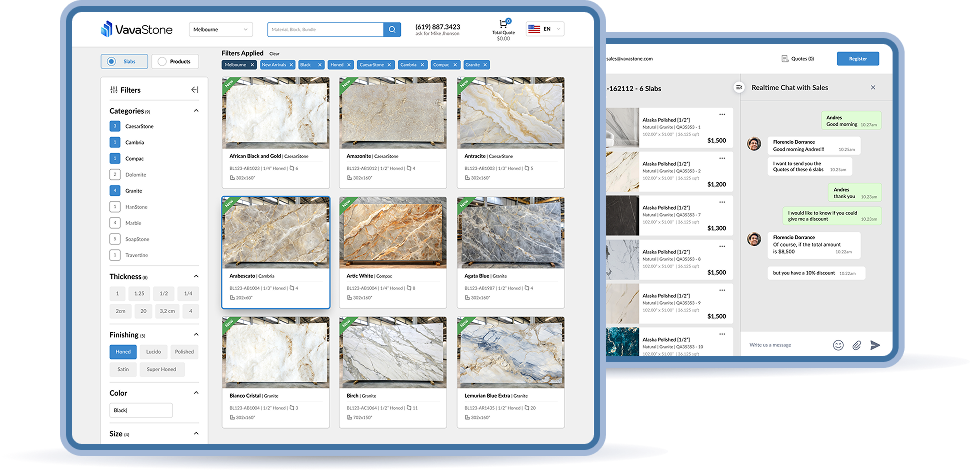Open the emoji picker in chat

pyautogui.click(x=838, y=345)
